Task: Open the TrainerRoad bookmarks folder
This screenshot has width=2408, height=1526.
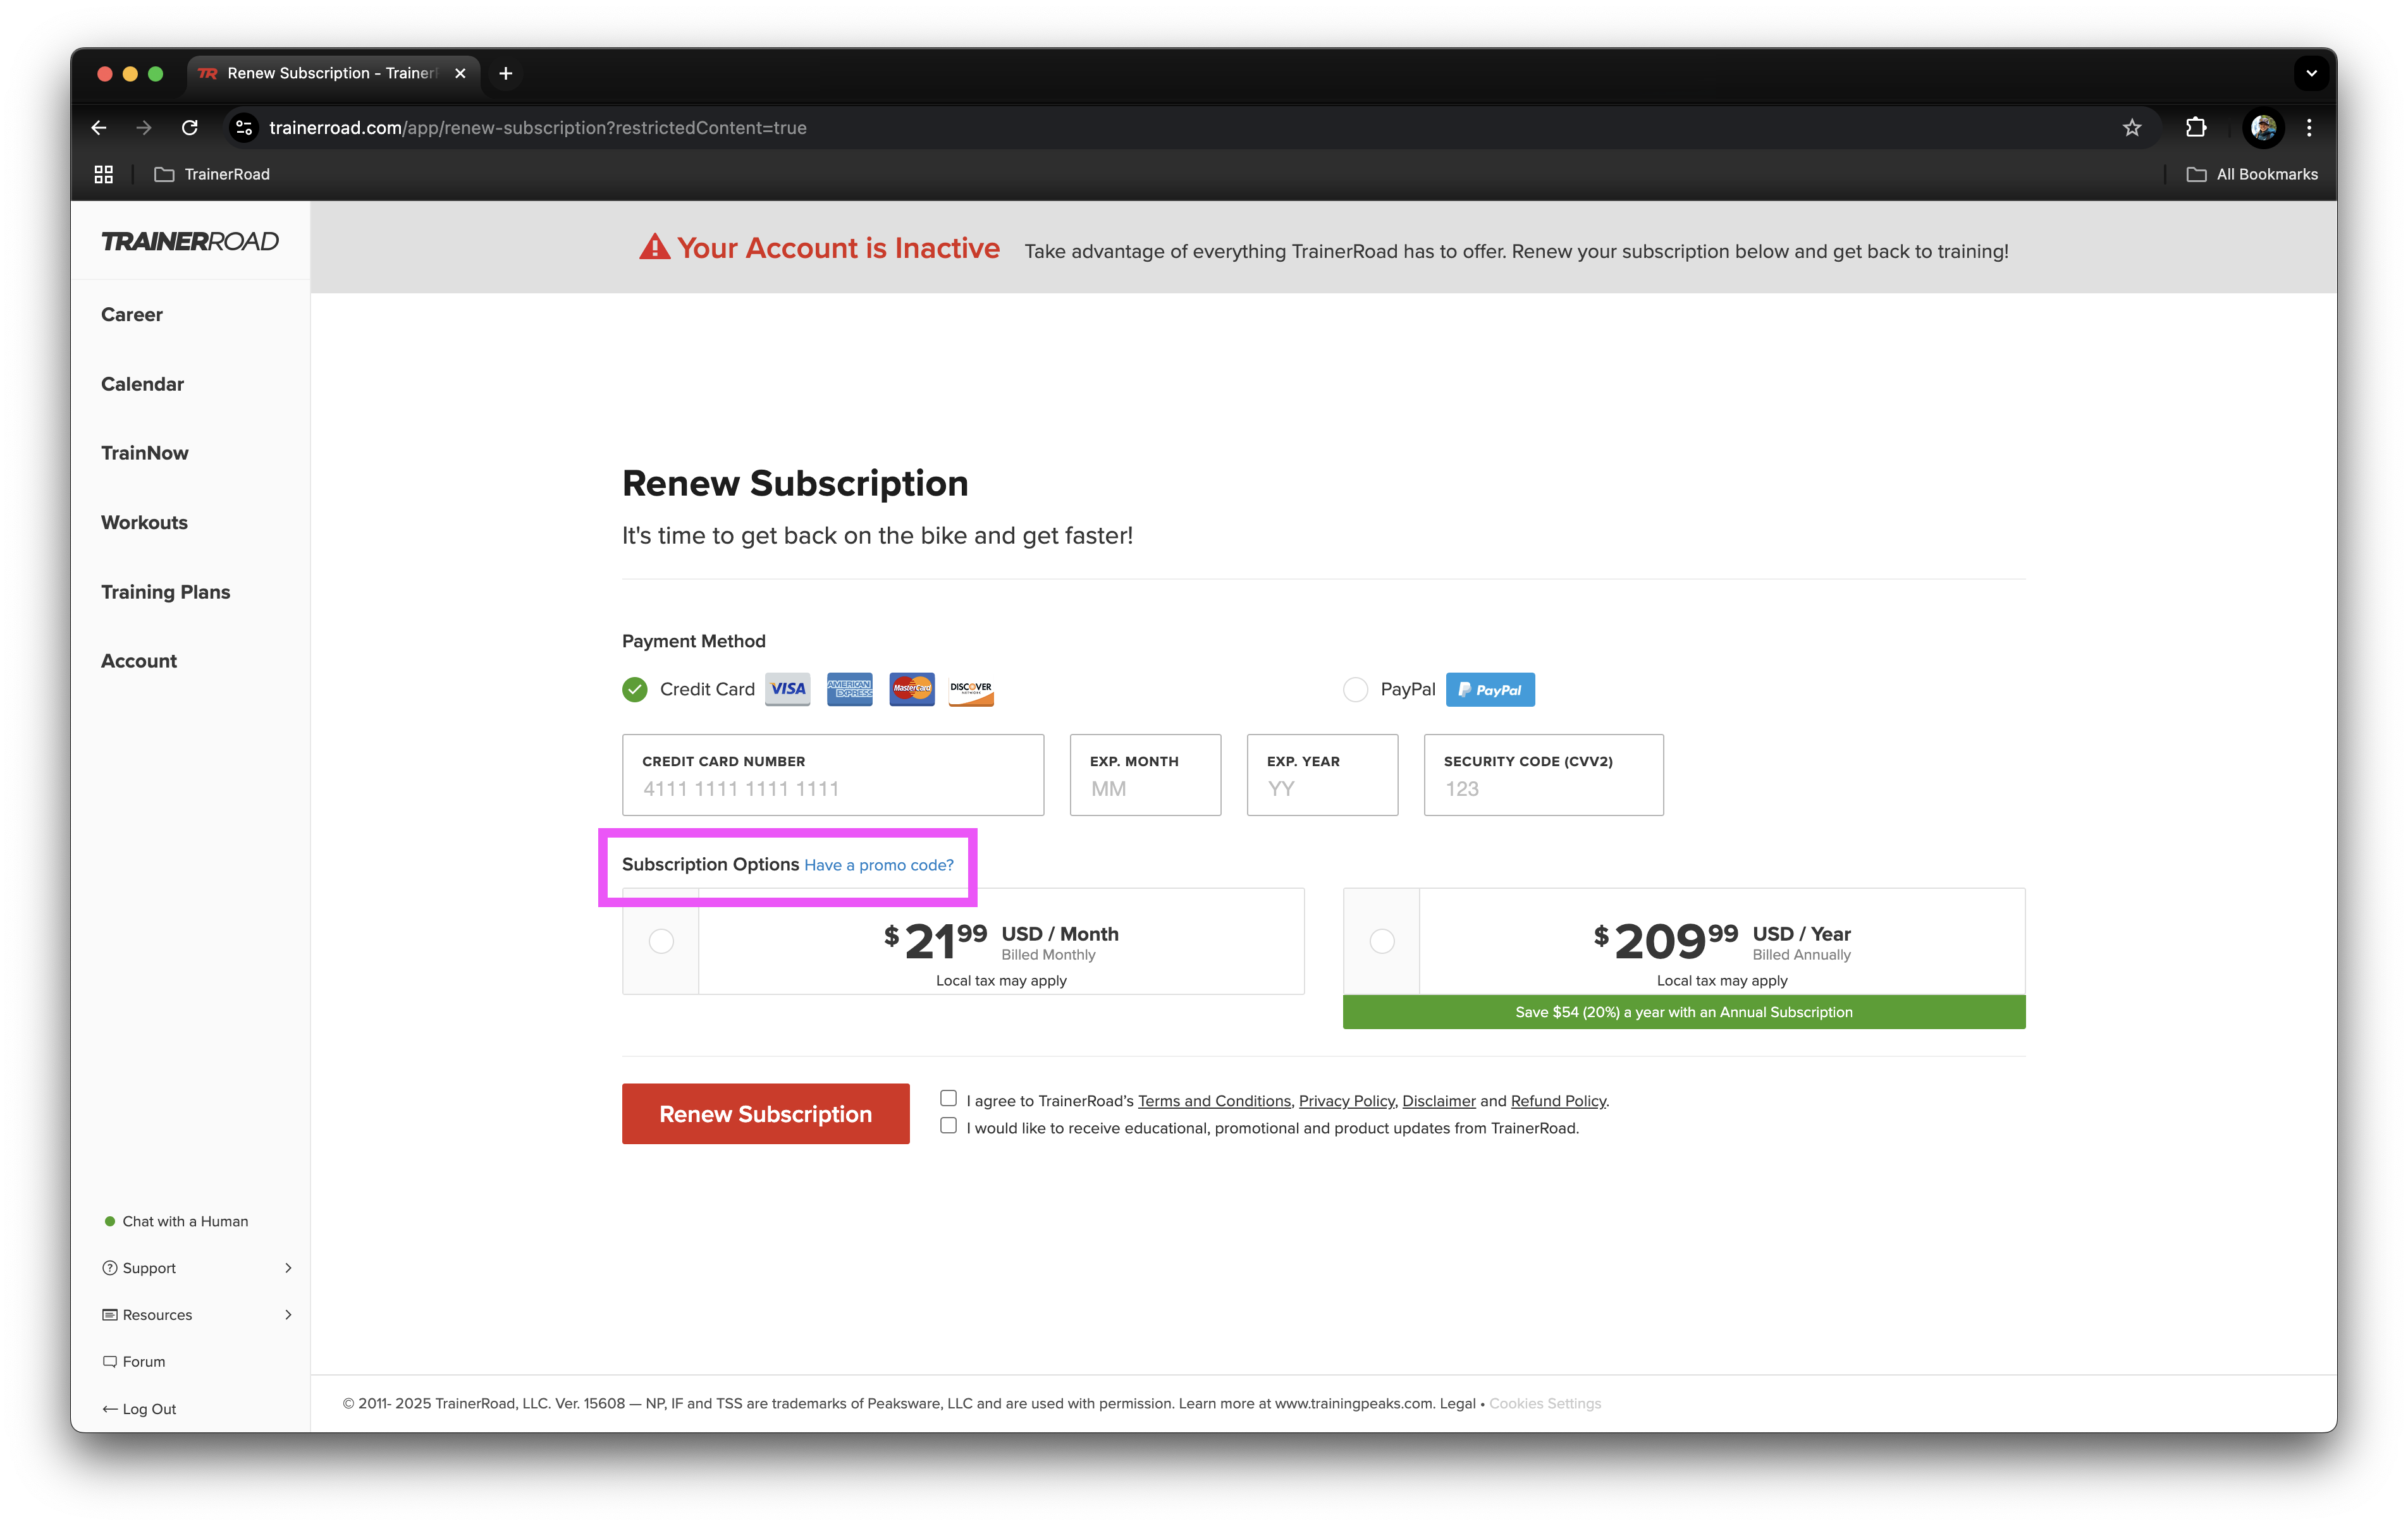Action: [212, 174]
